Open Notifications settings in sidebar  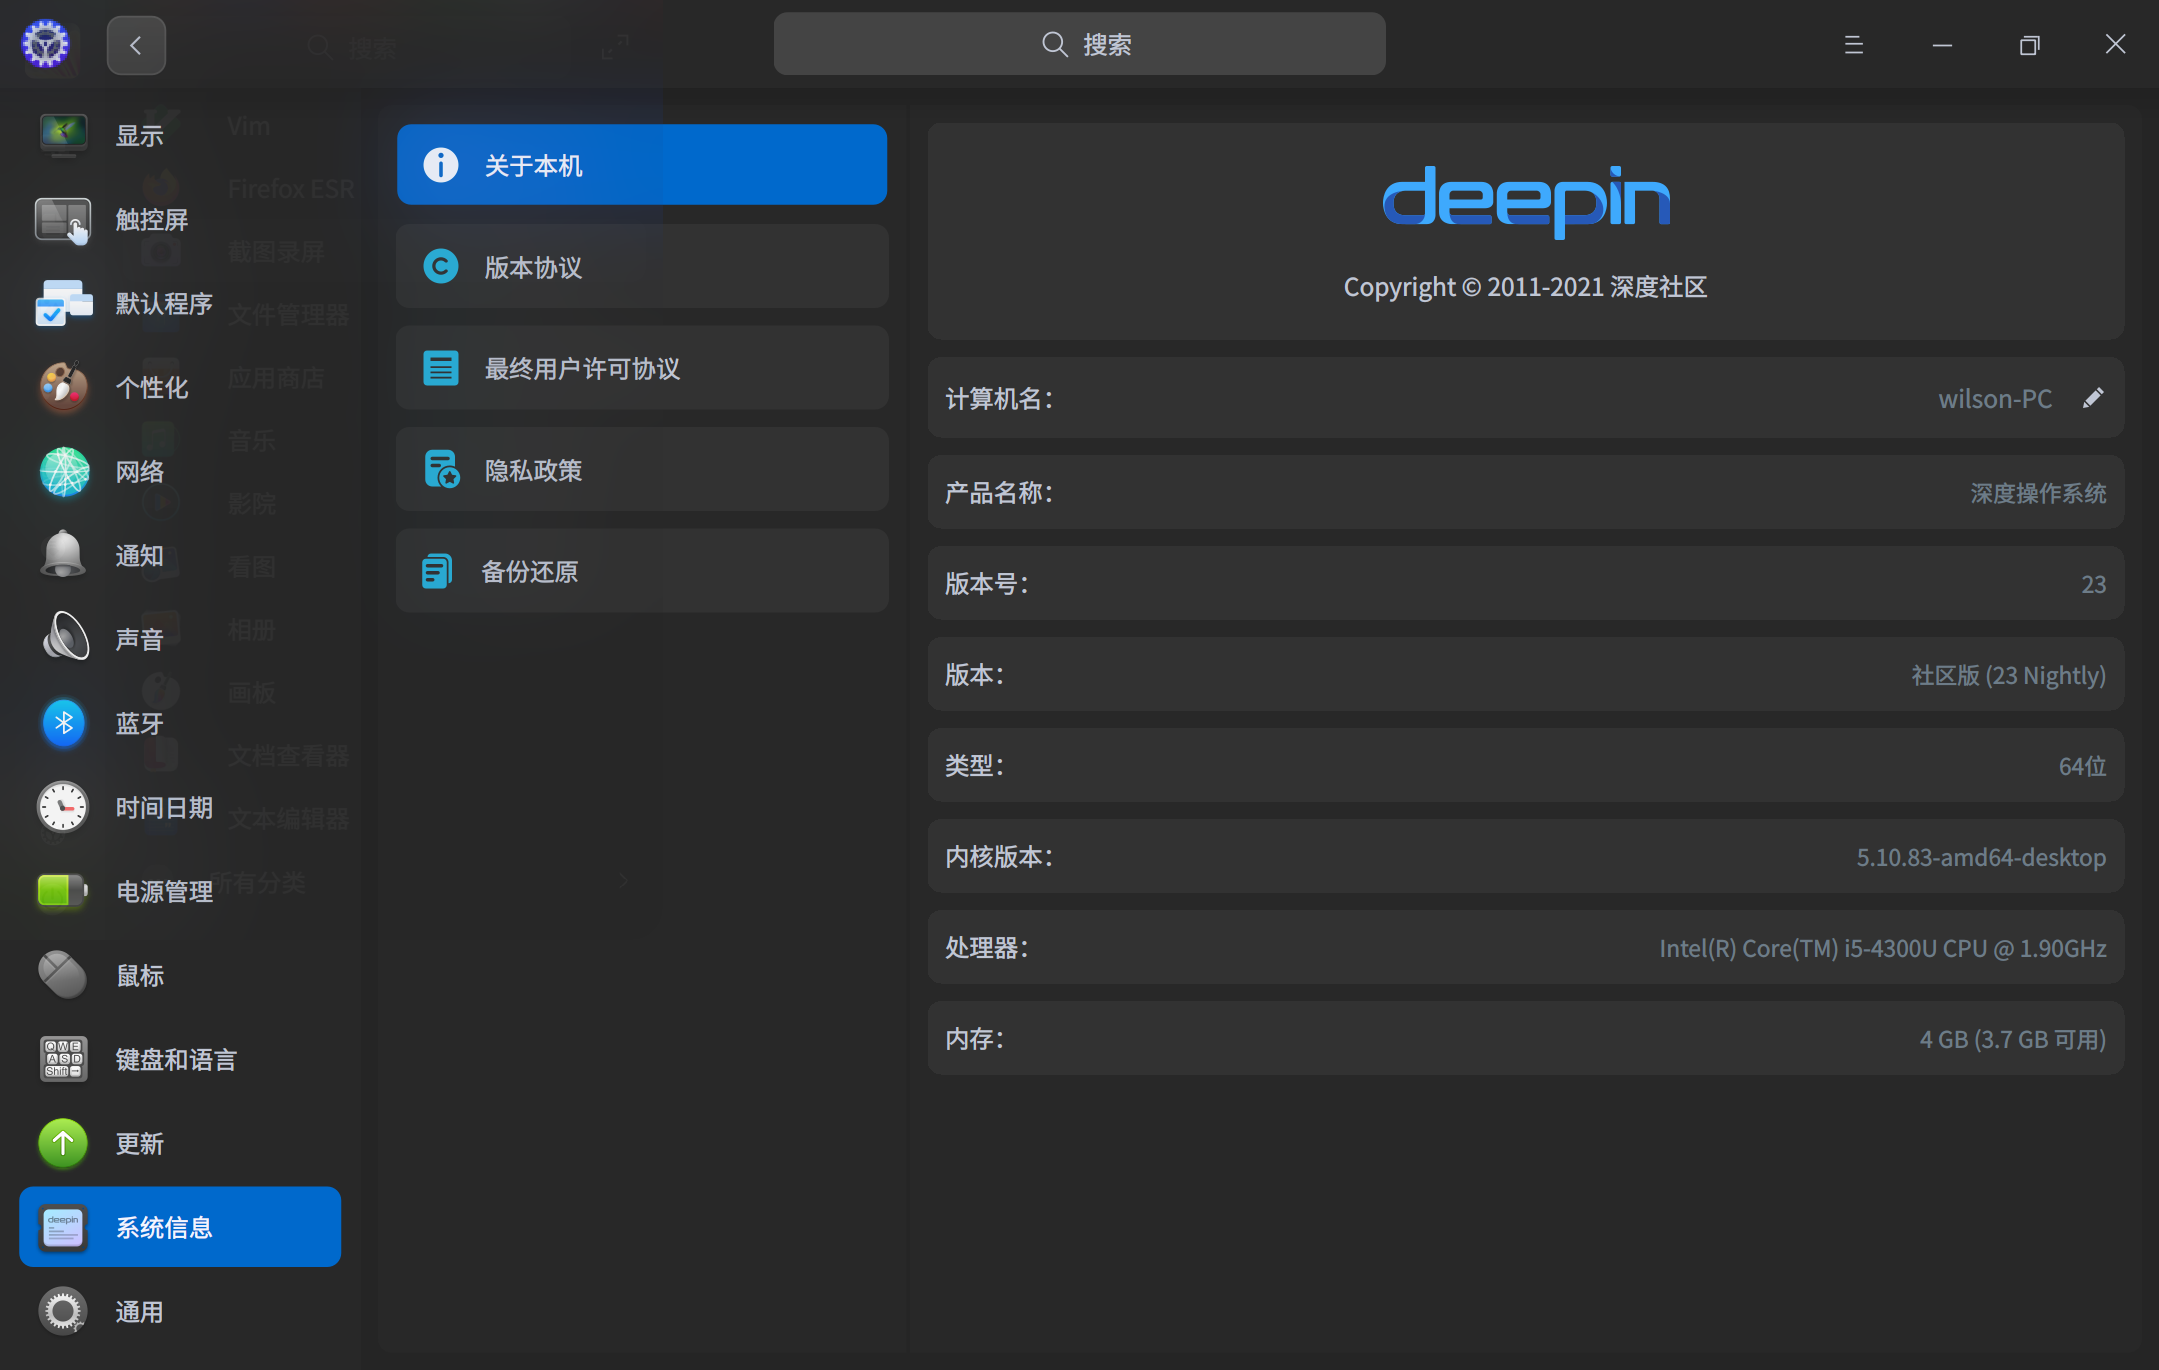click(x=140, y=555)
